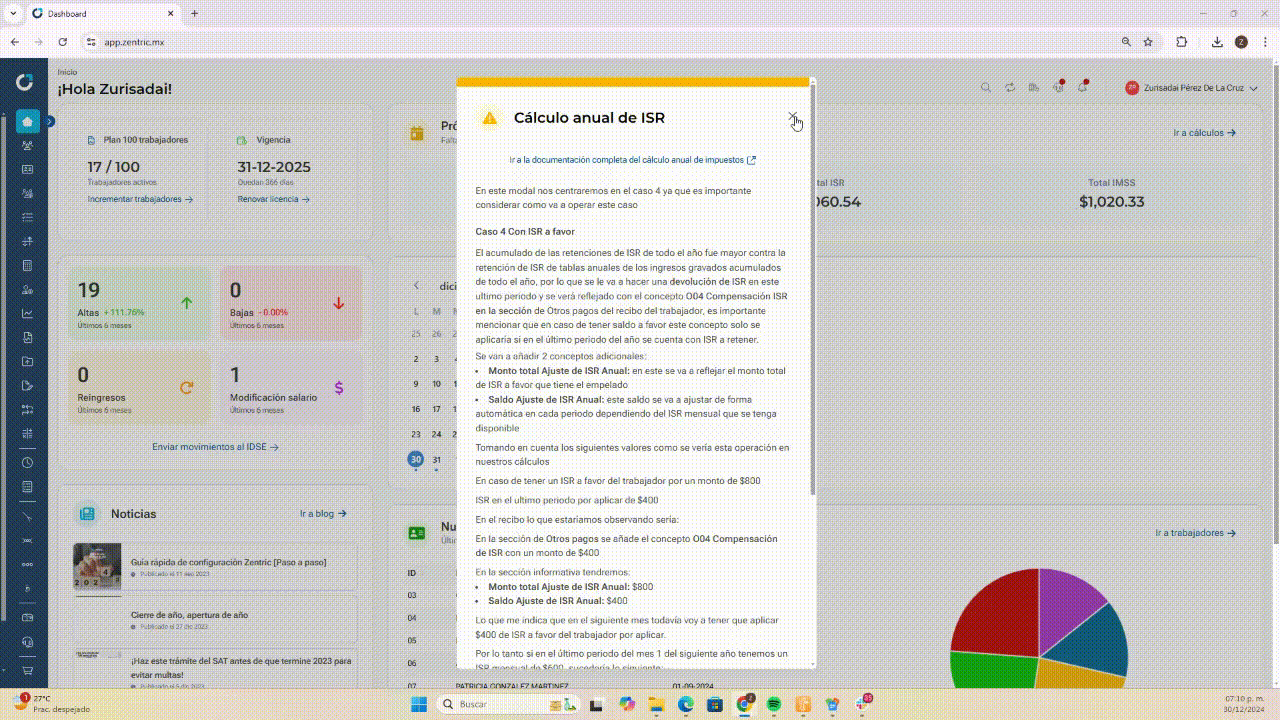Open the Windows Start menu
The image size is (1280, 720).
click(x=418, y=704)
